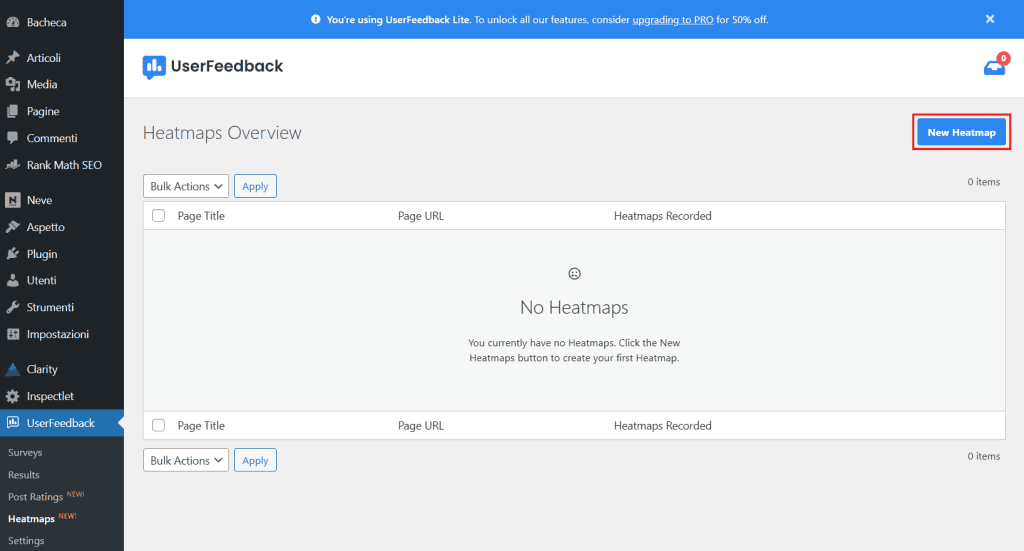Follow the upgrading to PRO link
This screenshot has height=551, width=1024.
click(x=673, y=20)
